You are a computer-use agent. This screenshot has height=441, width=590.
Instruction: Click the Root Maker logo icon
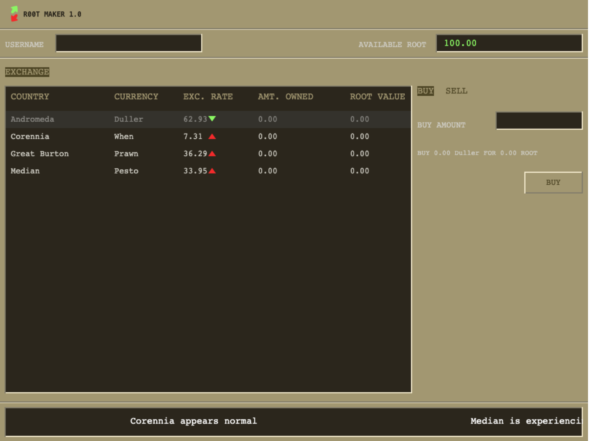click(x=14, y=14)
